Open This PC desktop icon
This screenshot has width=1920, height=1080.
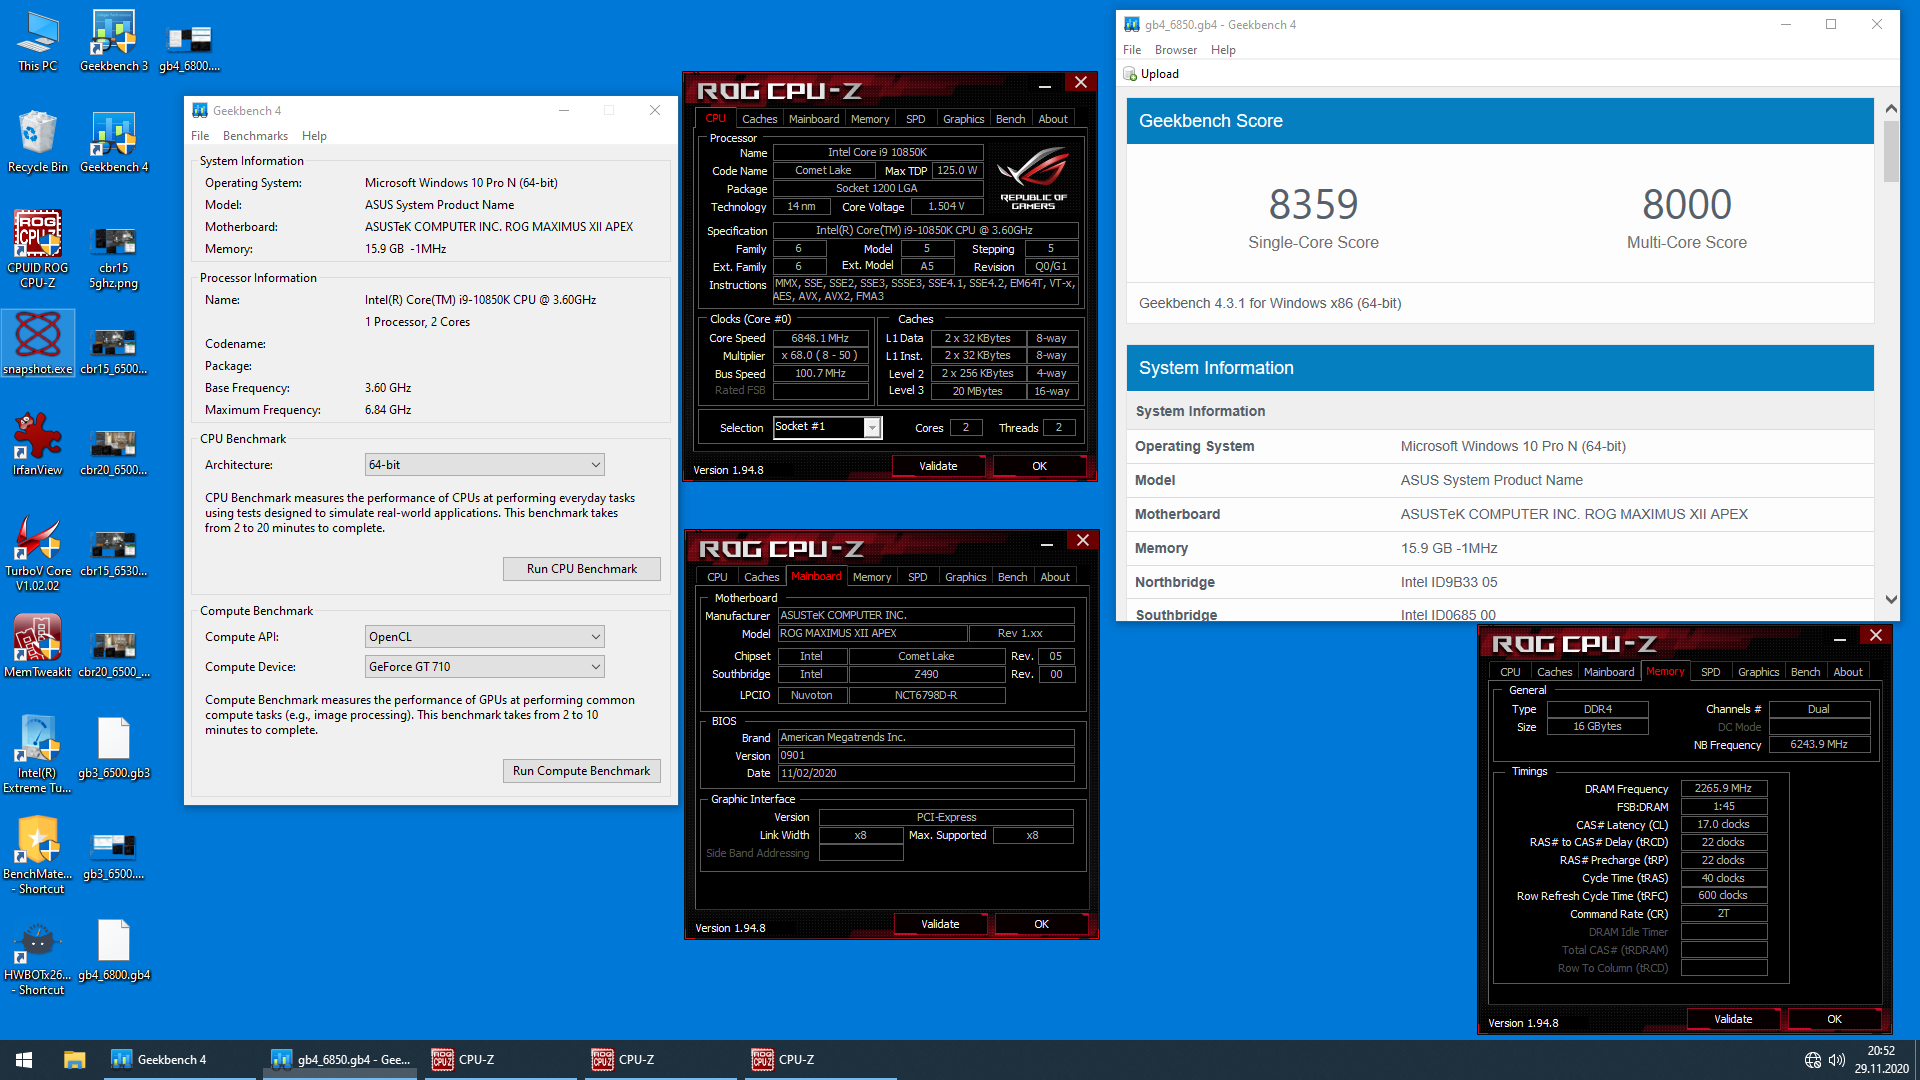coord(38,42)
